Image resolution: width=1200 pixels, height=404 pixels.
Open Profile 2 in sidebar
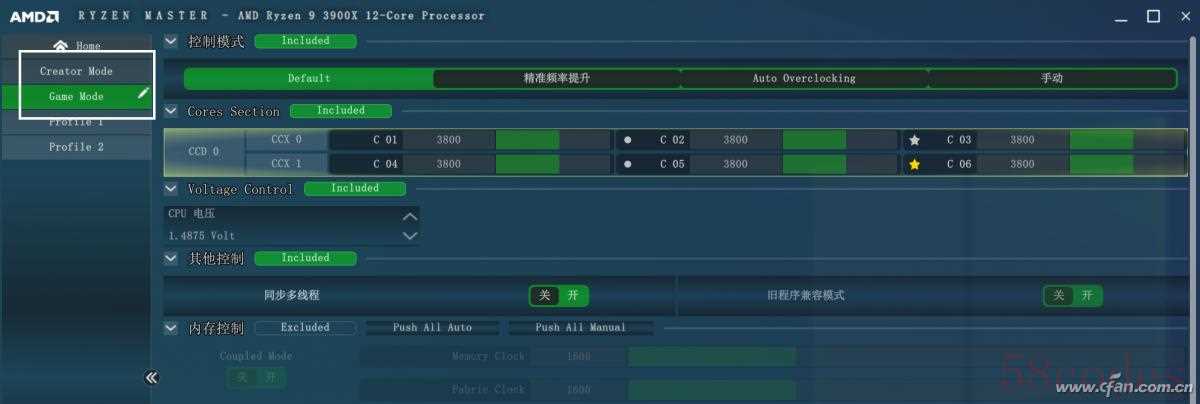77,147
